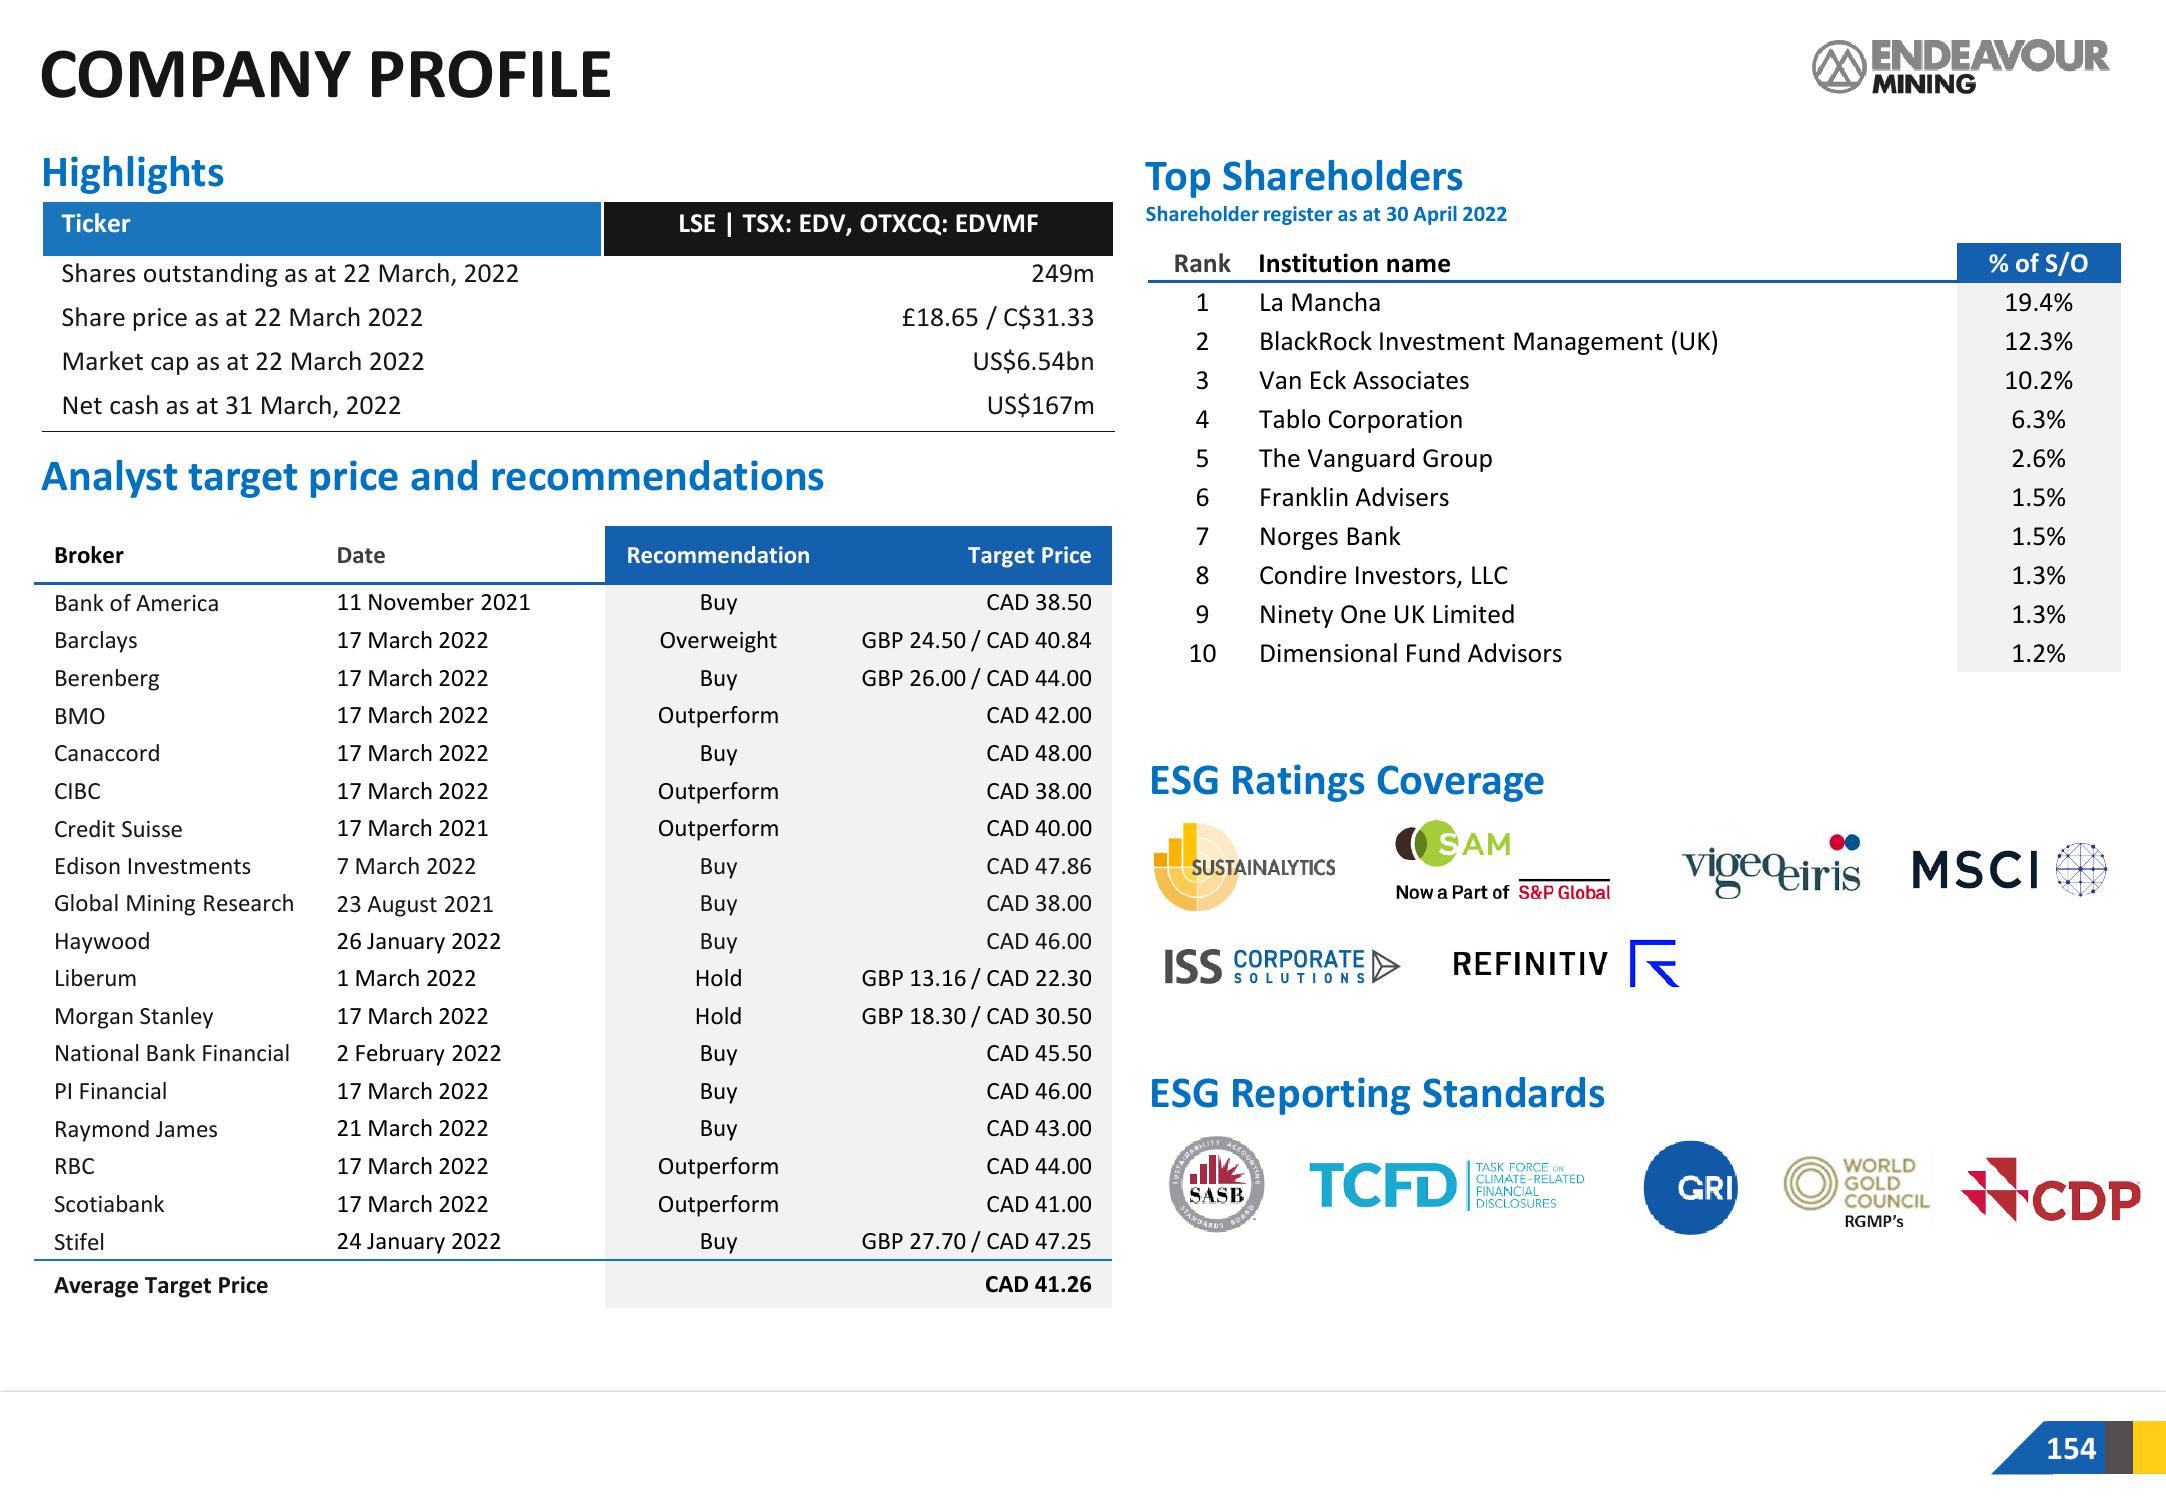Screen dimensions: 2166x1500
Task: Click the '% of S/O' column header
Action: tap(2038, 263)
